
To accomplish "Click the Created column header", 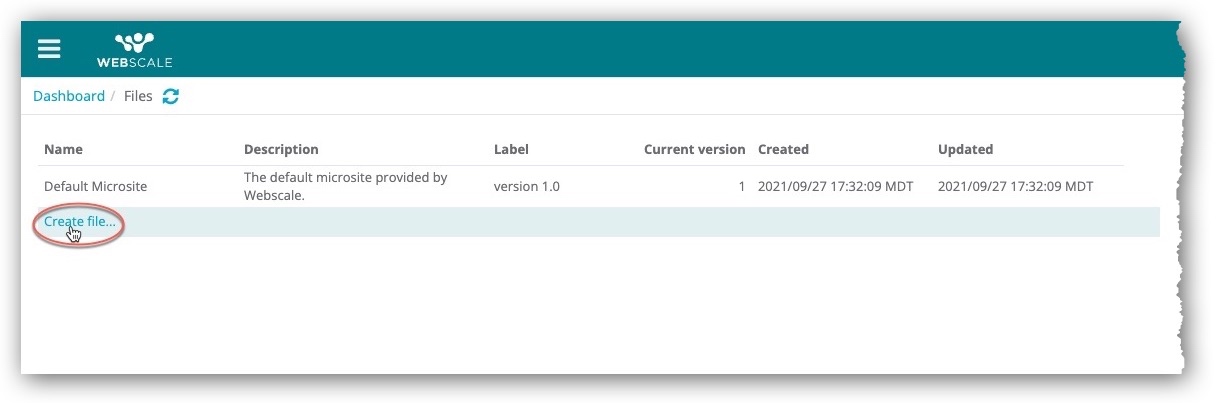I will [x=783, y=149].
